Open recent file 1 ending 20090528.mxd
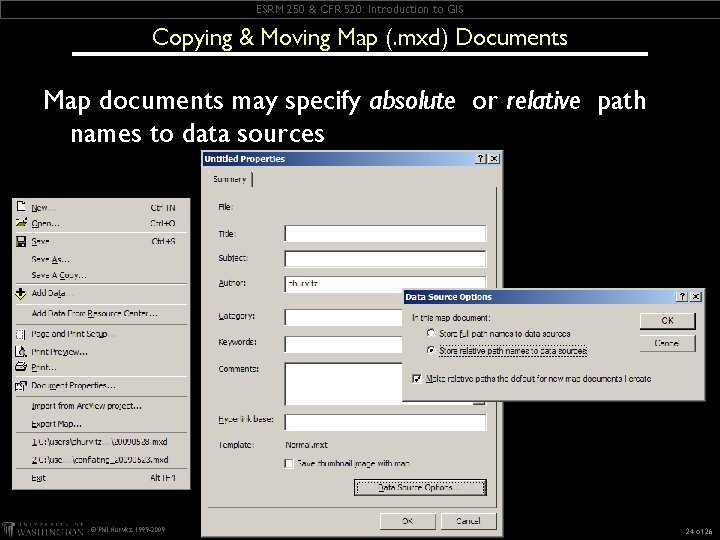This screenshot has width=720, height=540. pyautogui.click(x=103, y=442)
